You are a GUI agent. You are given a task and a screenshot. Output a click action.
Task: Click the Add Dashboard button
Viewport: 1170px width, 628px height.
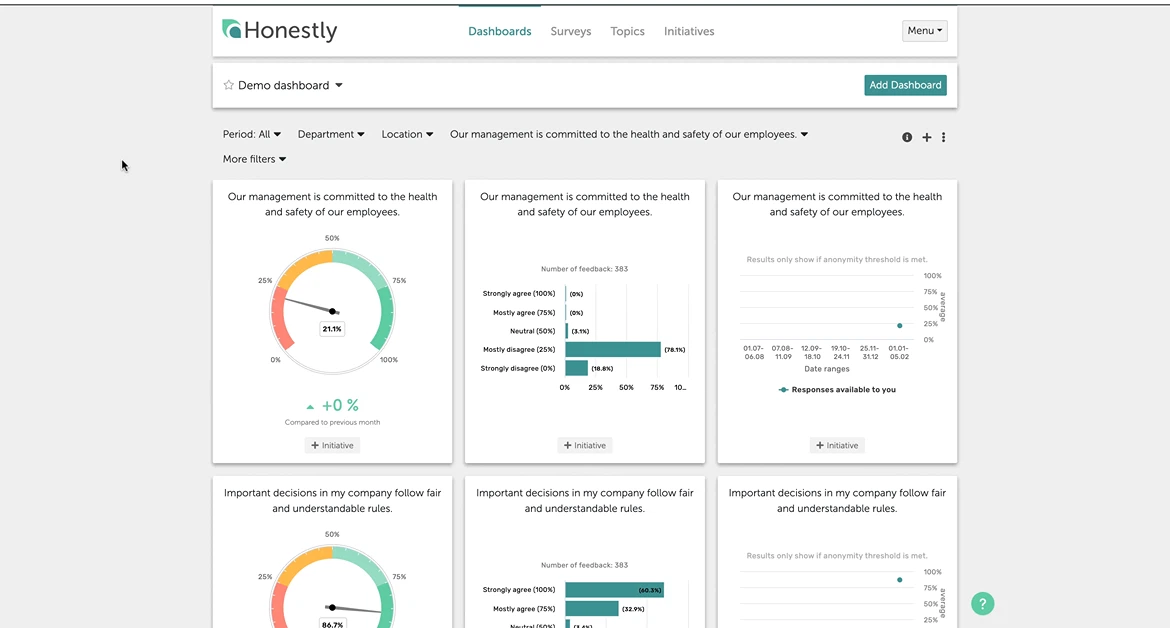click(905, 85)
